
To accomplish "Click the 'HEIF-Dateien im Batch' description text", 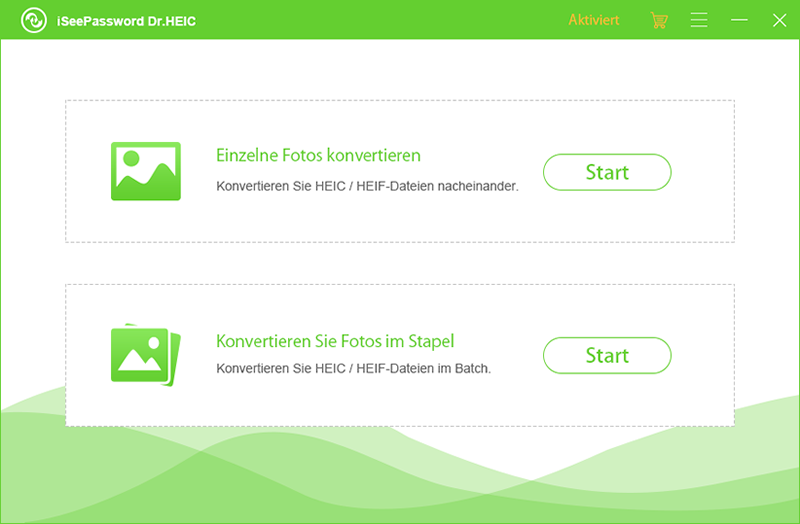I will [x=354, y=368].
